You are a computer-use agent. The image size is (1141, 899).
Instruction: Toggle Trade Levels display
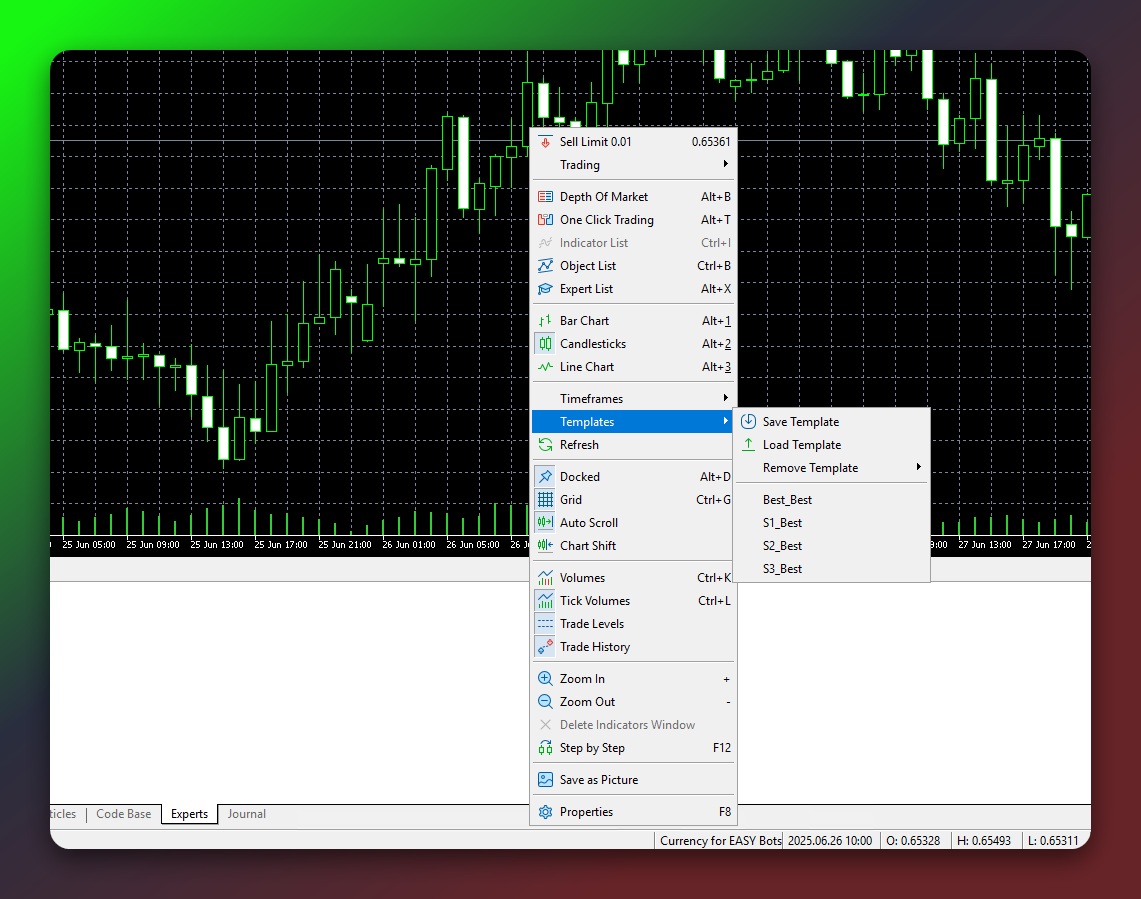click(632, 624)
